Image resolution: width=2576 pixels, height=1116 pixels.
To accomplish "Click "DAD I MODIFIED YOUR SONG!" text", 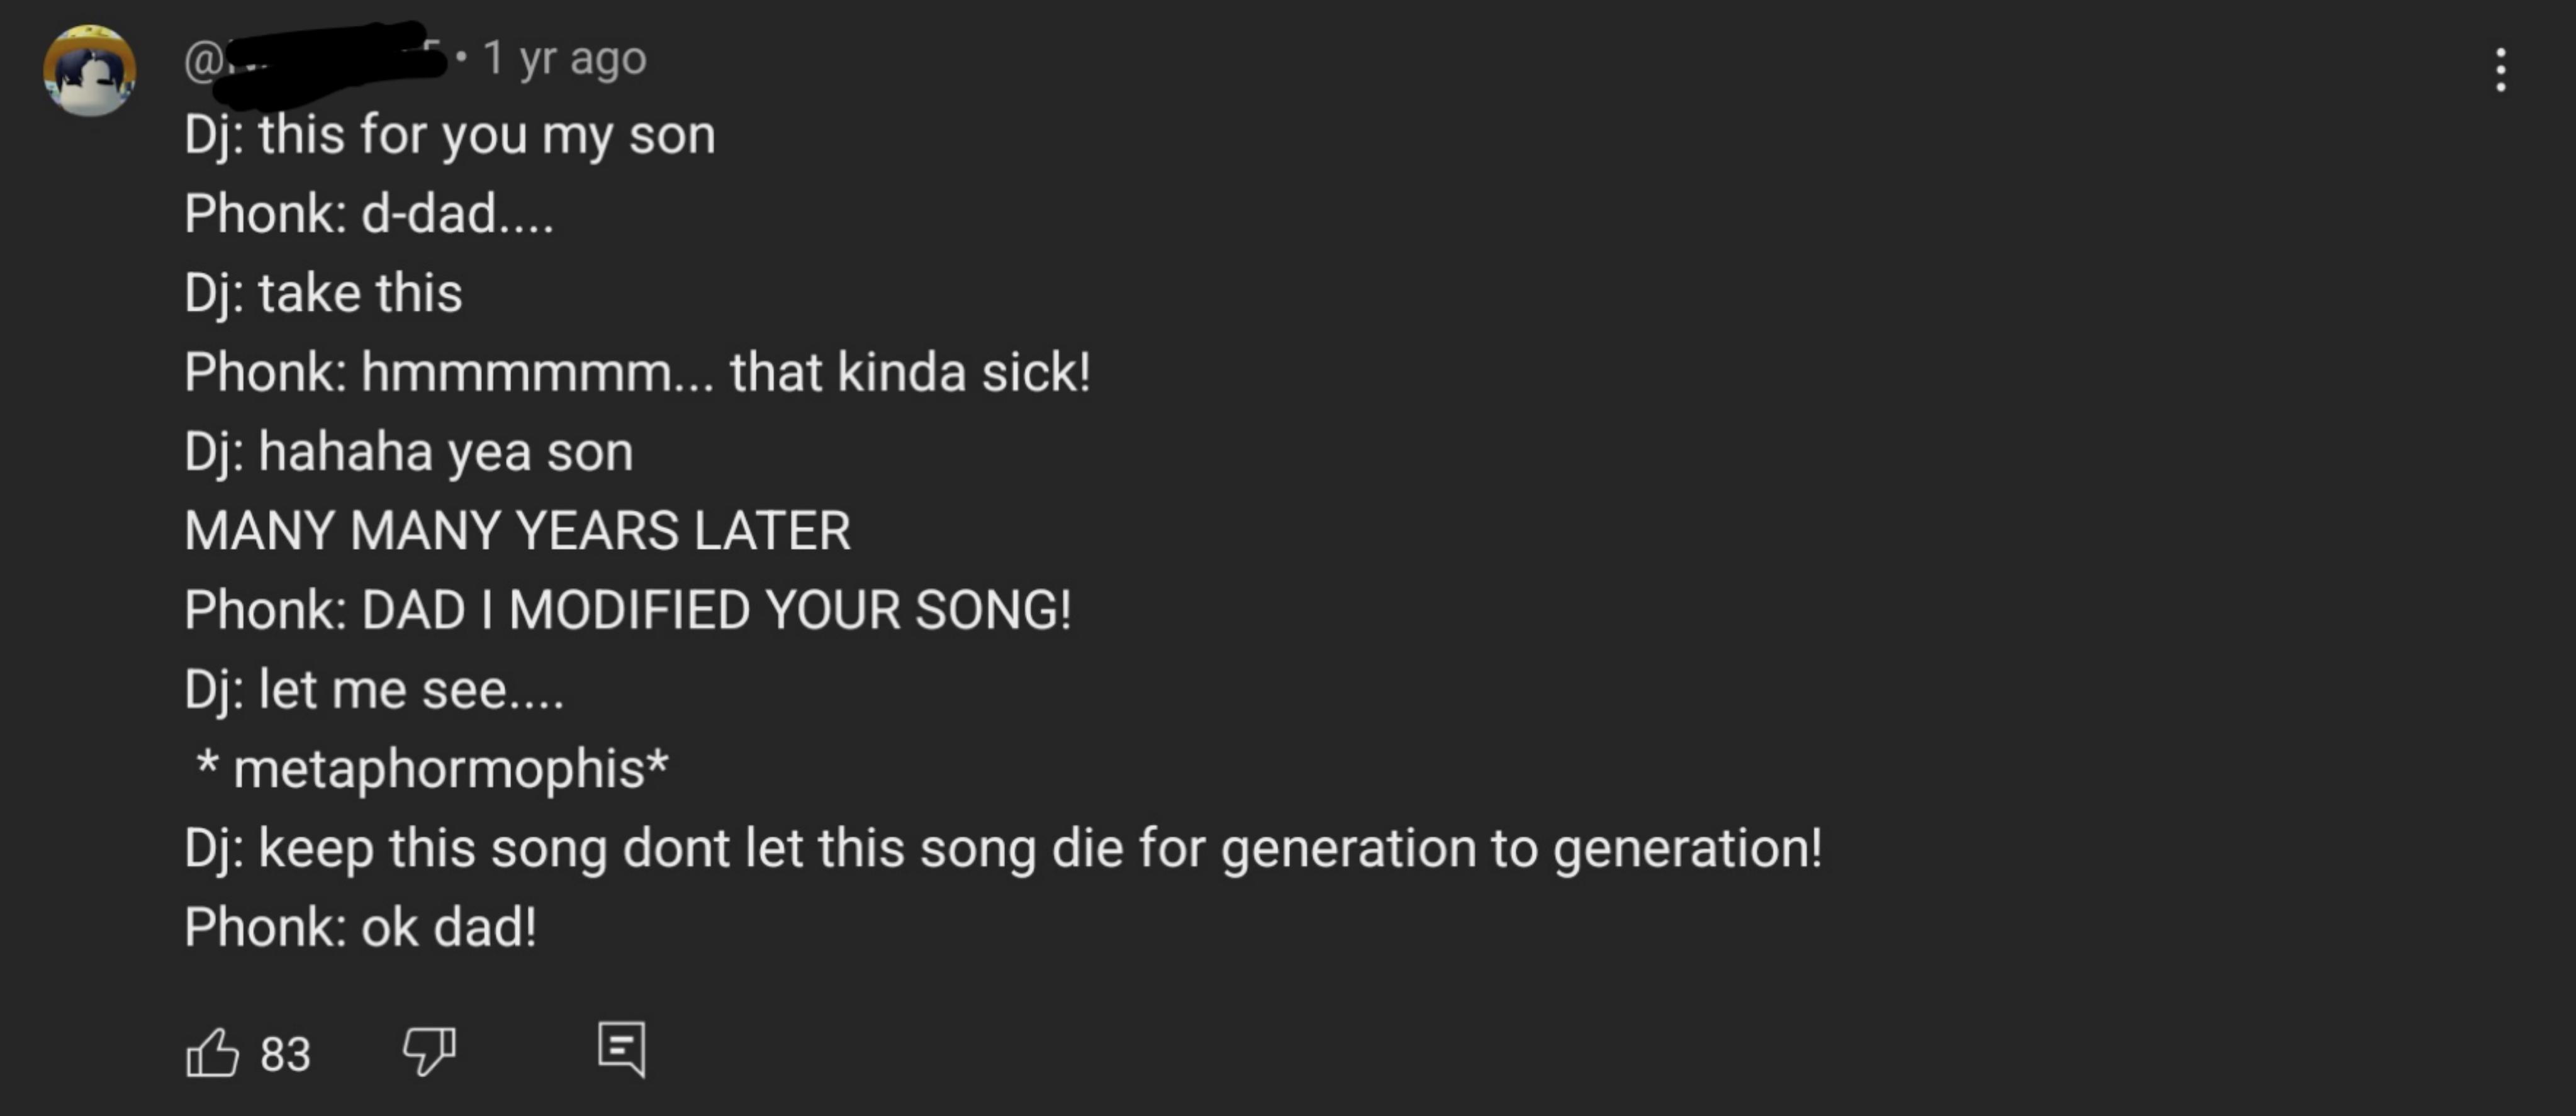I will point(716,610).
